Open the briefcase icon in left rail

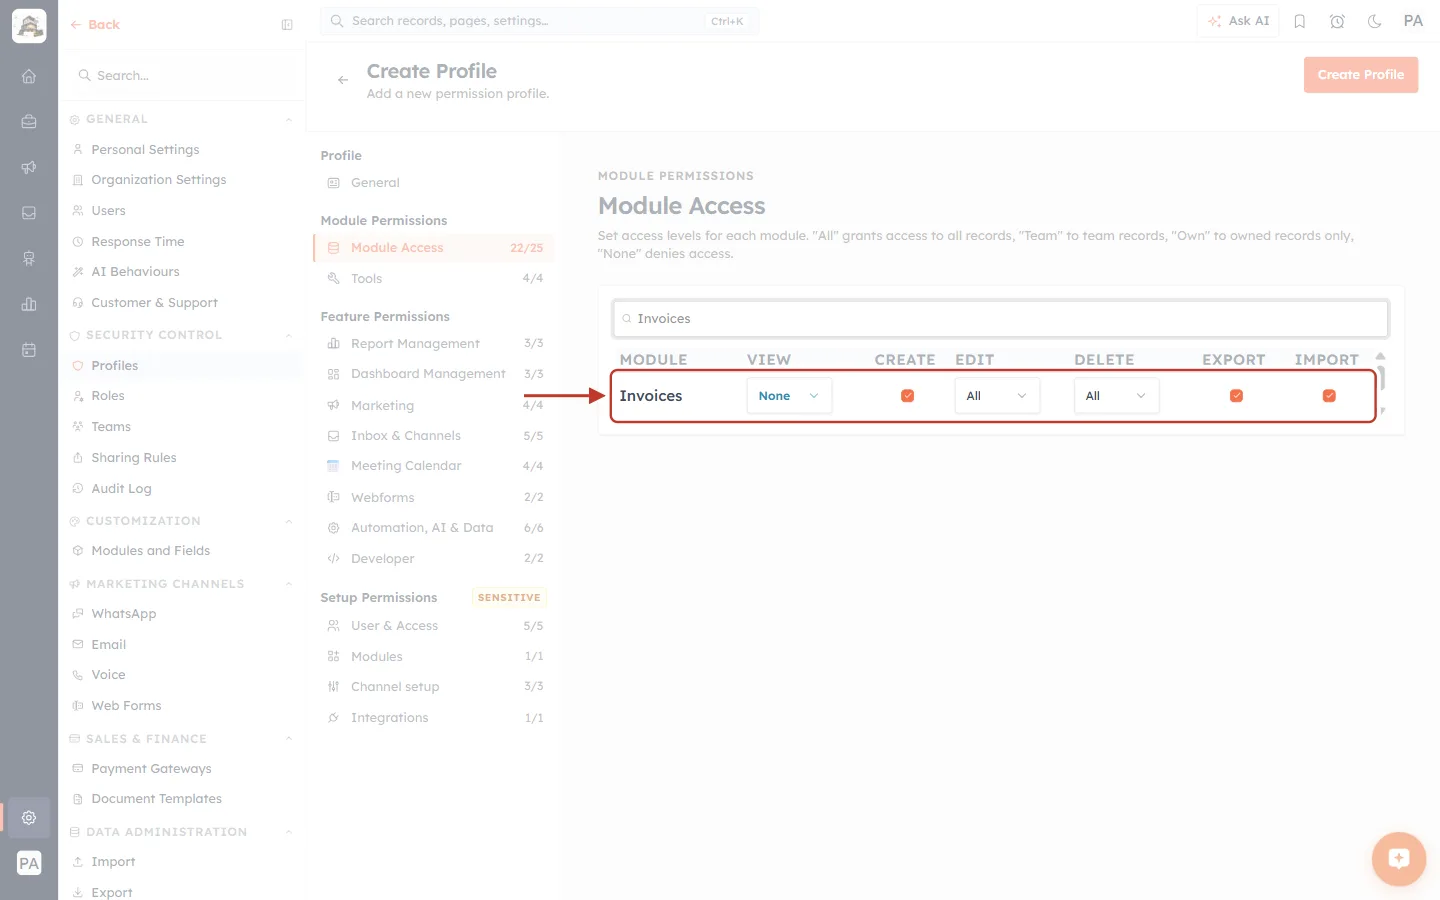29,122
